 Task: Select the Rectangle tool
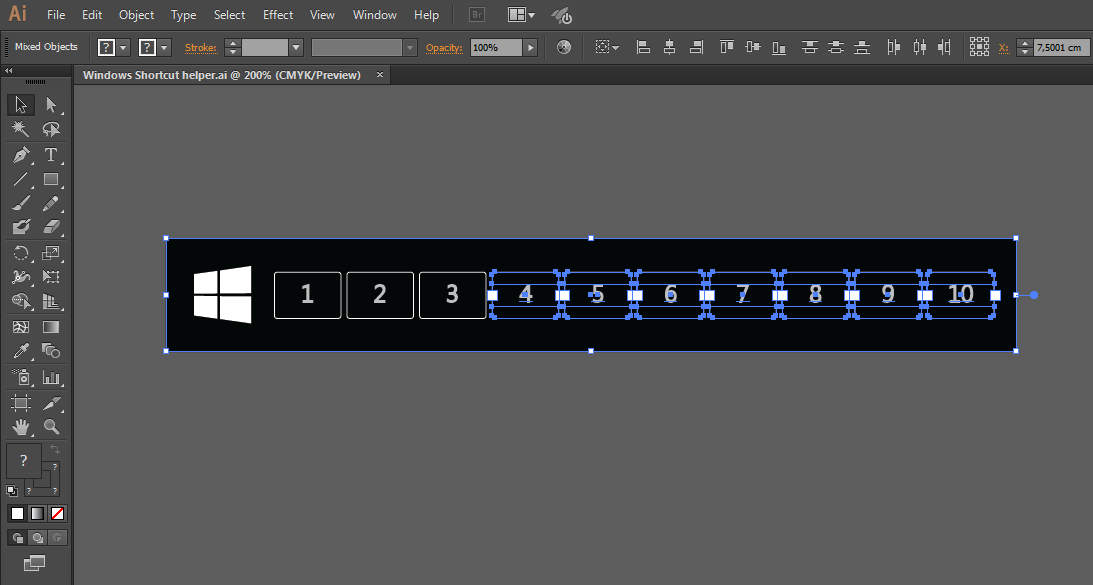[x=52, y=180]
